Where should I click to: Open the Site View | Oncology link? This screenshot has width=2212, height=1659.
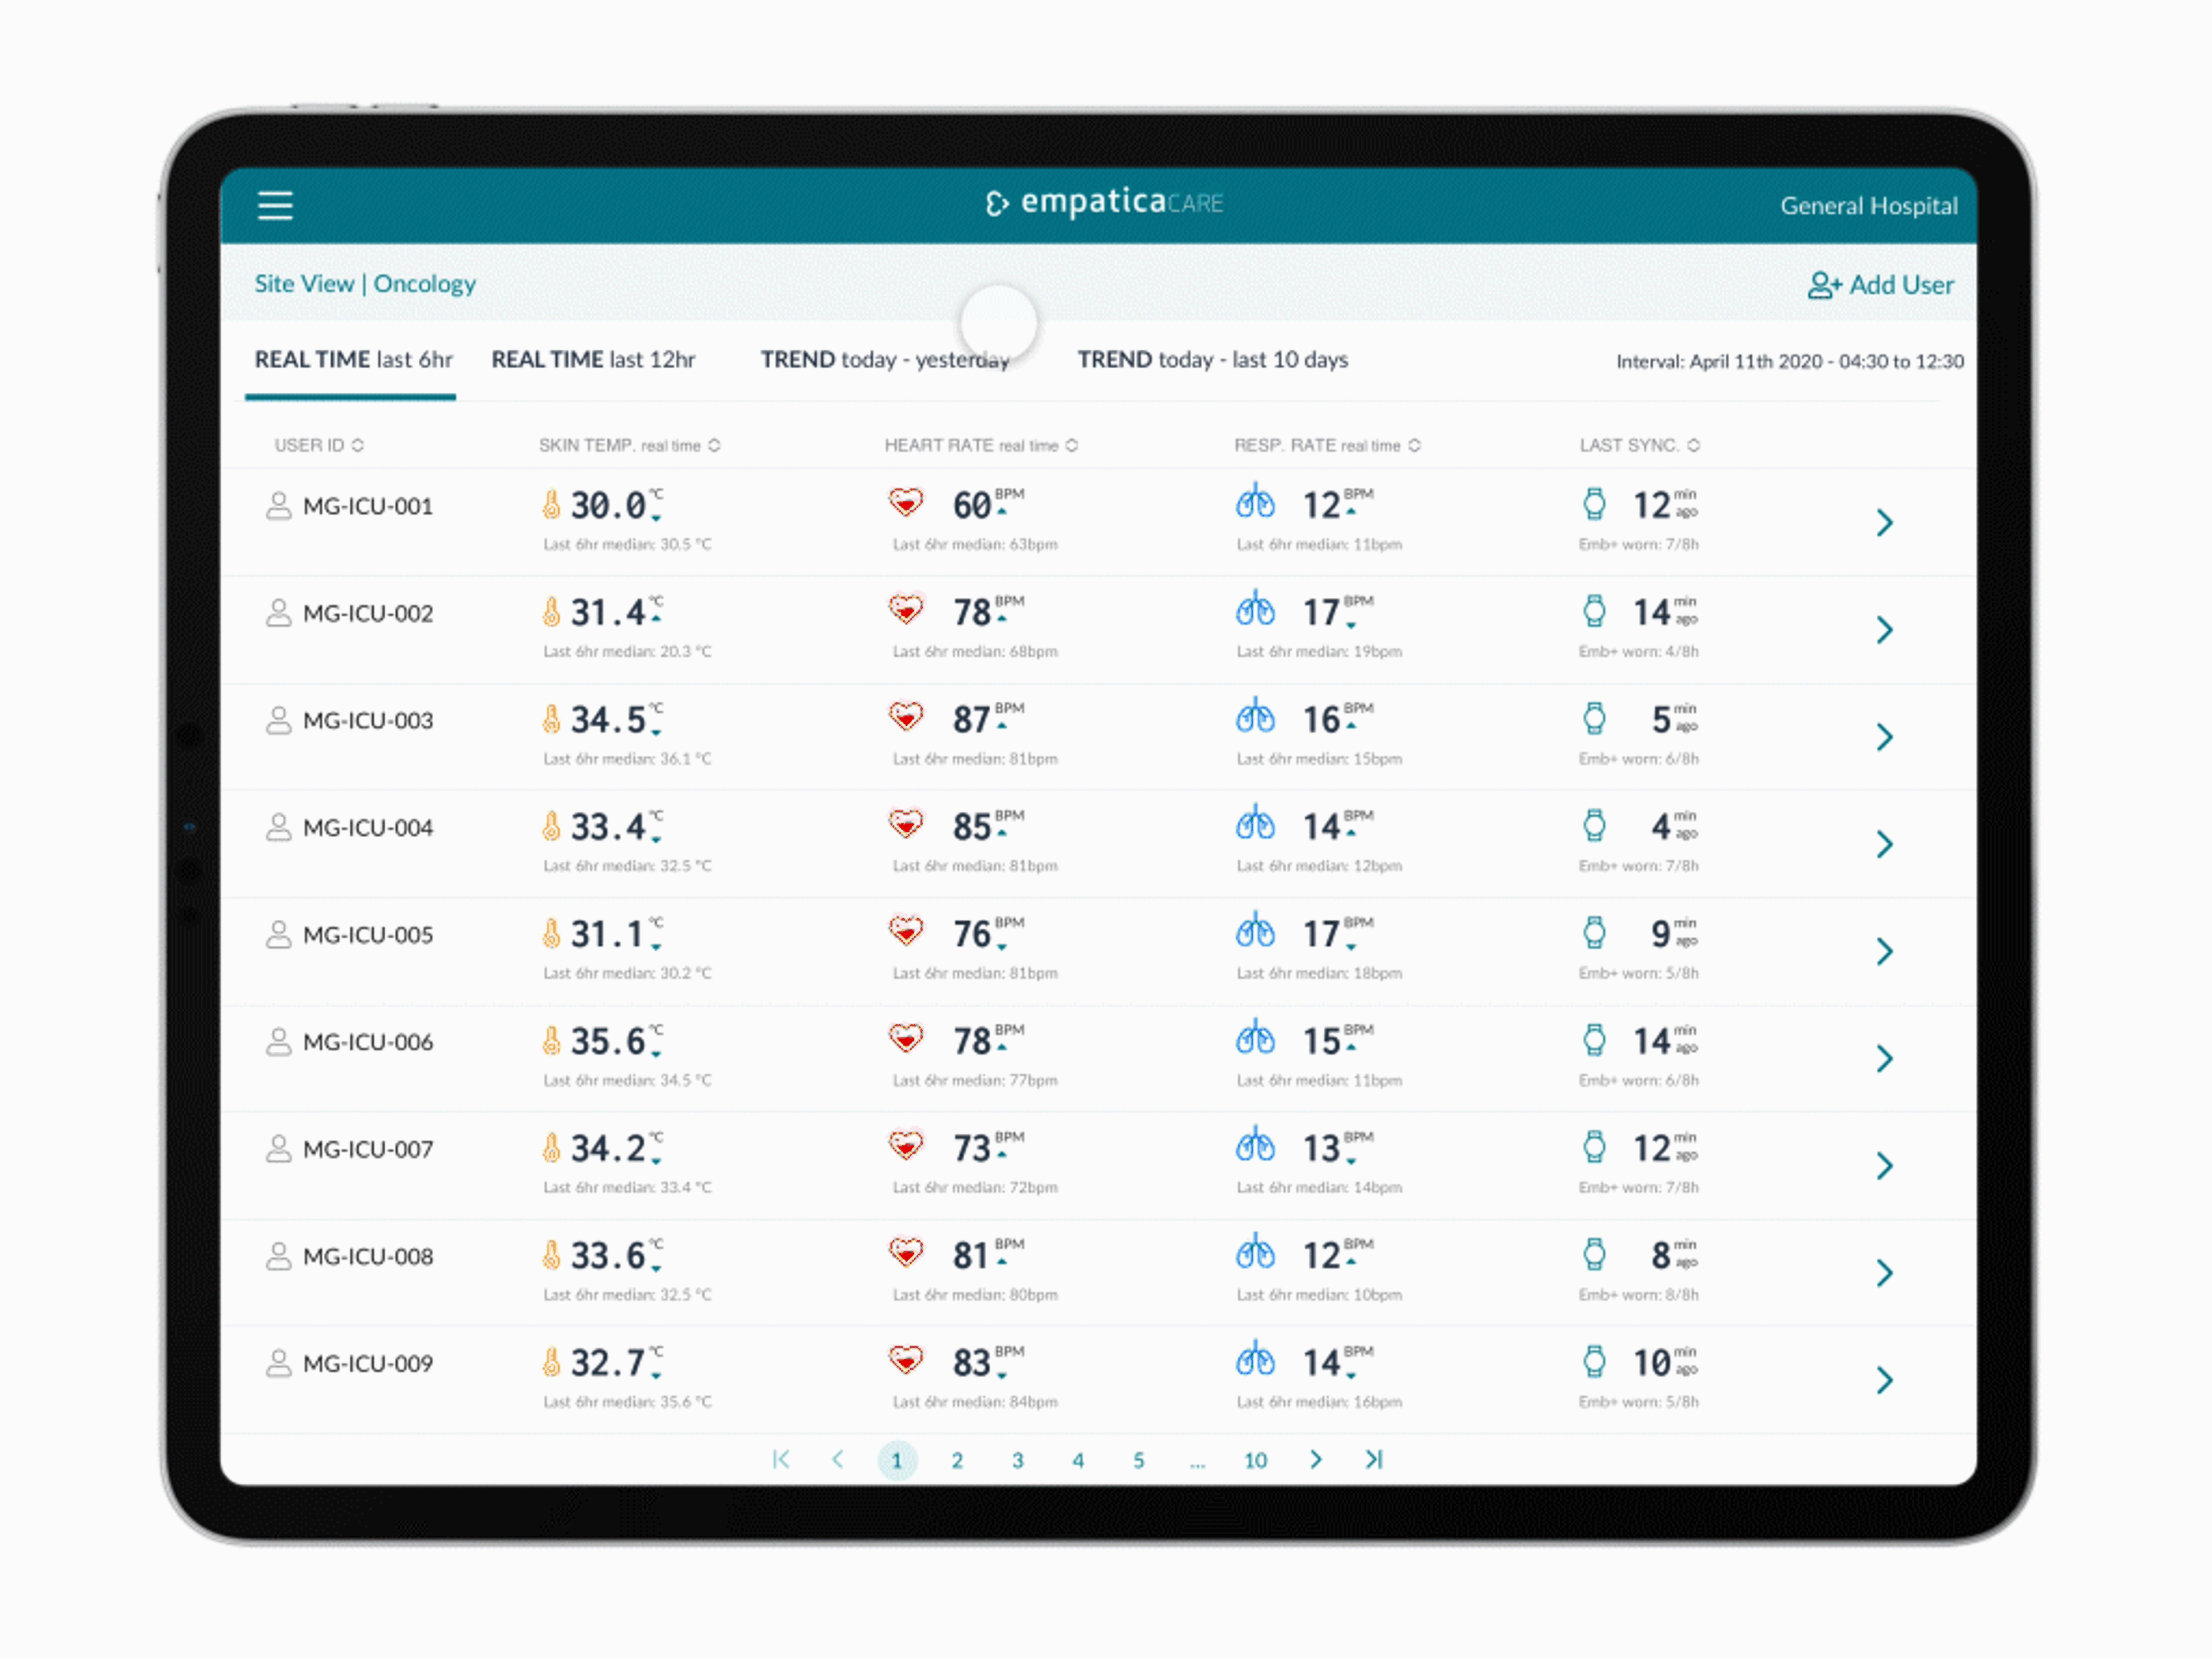coord(365,284)
